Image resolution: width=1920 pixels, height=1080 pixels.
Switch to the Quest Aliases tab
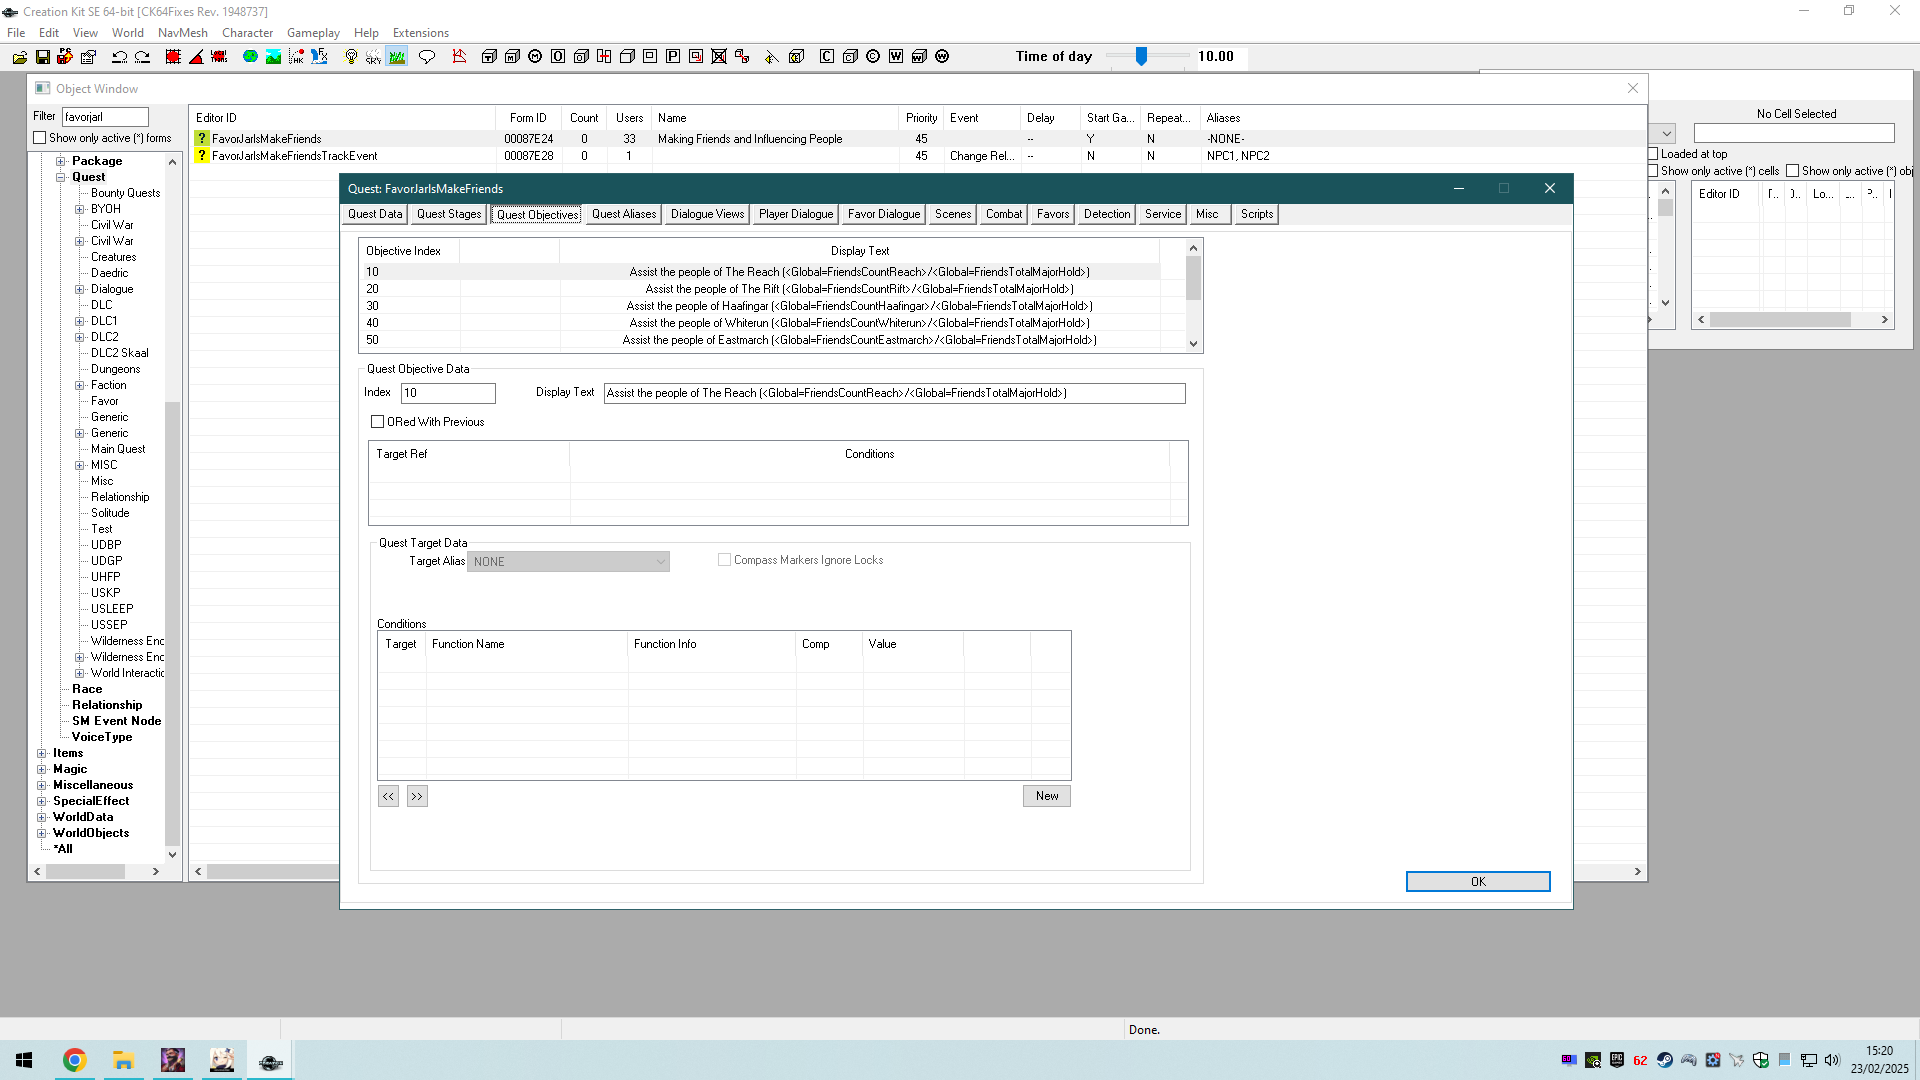coord(624,214)
